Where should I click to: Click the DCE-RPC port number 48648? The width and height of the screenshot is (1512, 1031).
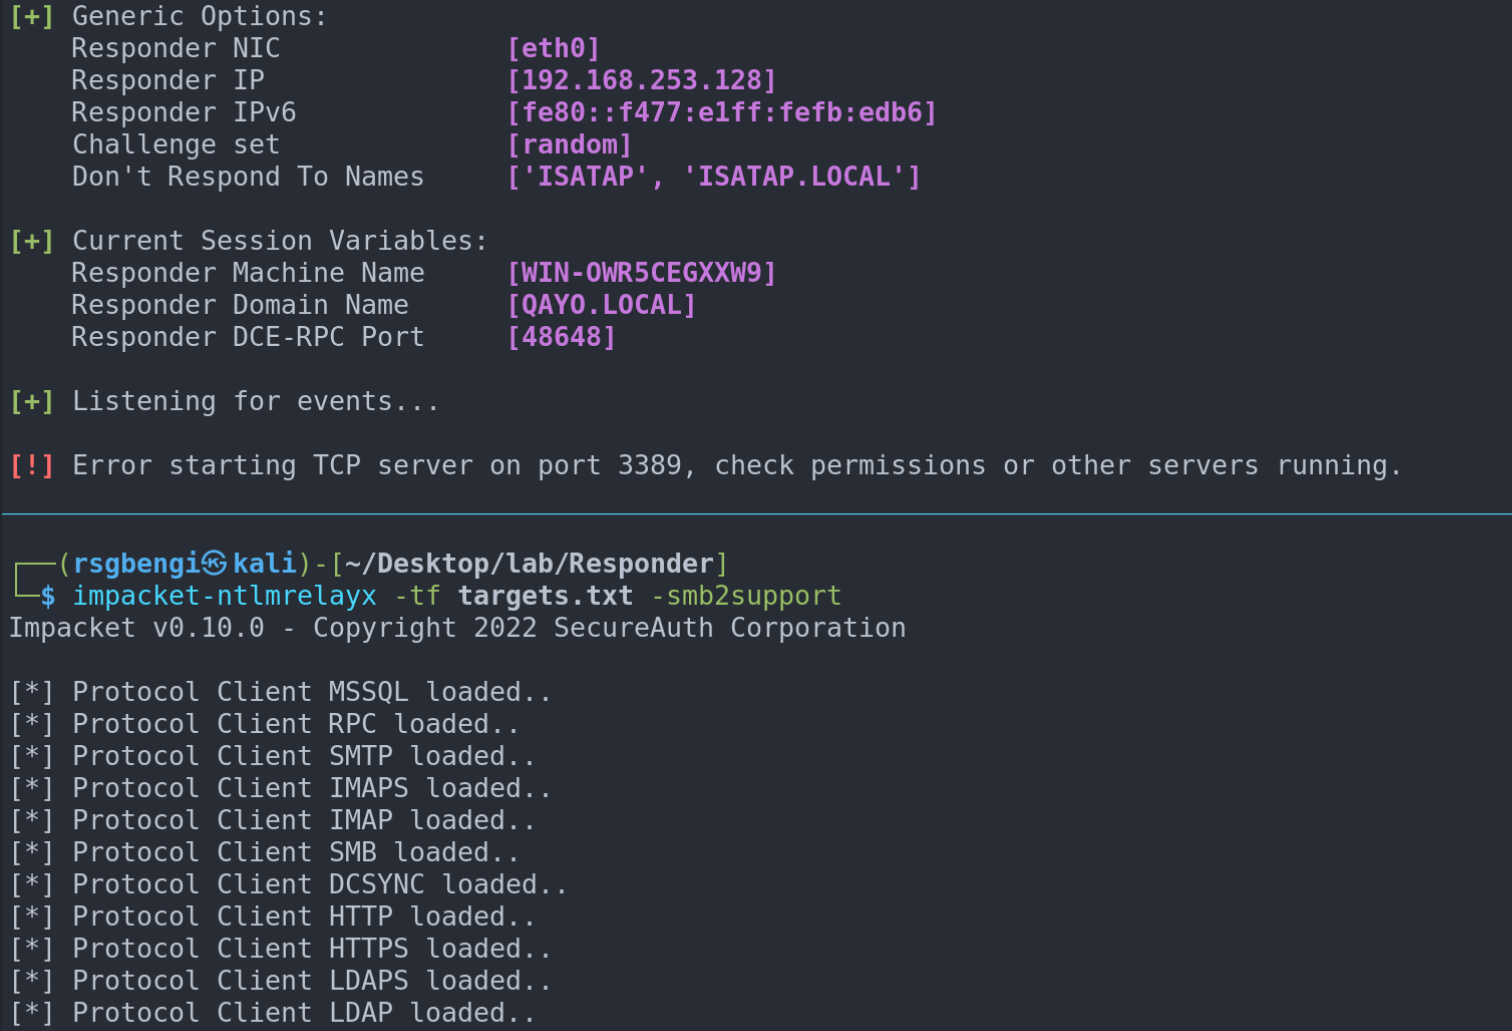pyautogui.click(x=561, y=337)
